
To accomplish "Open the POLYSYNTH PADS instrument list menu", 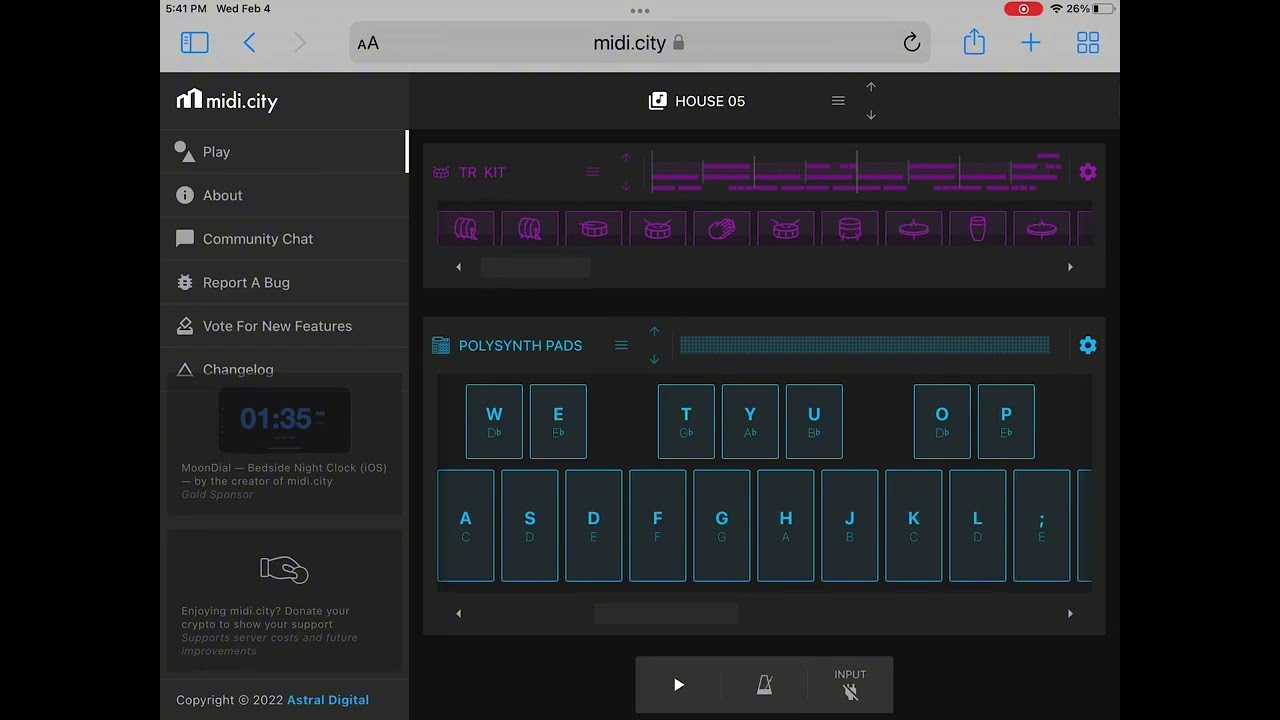I will pos(621,345).
